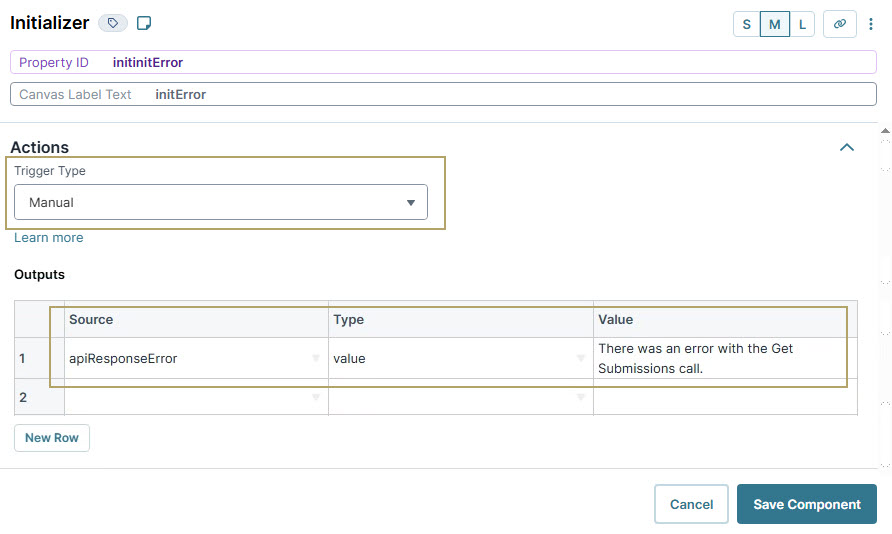Click the Property ID field
Viewport: 892px width, 534px height.
(443, 62)
